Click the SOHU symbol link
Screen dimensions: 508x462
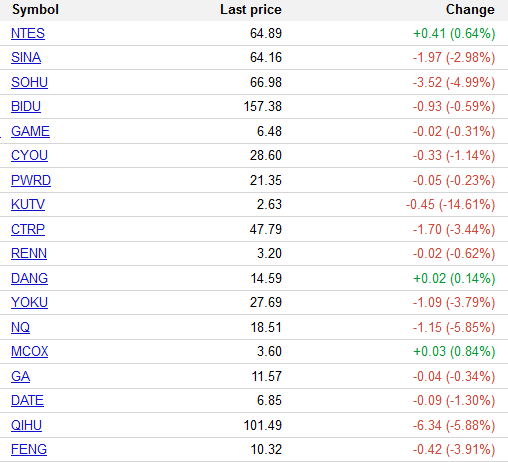[x=29, y=82]
